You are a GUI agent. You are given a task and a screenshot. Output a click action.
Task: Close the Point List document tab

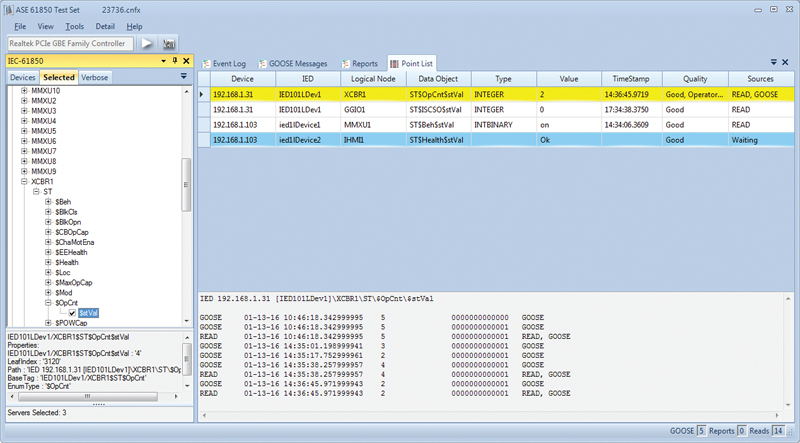click(785, 62)
